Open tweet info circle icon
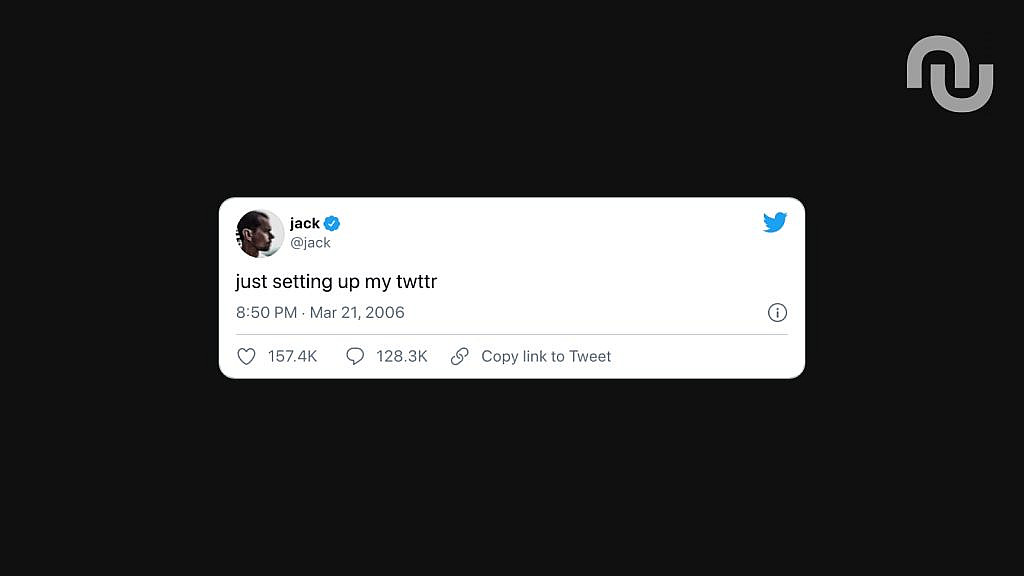 tap(777, 313)
